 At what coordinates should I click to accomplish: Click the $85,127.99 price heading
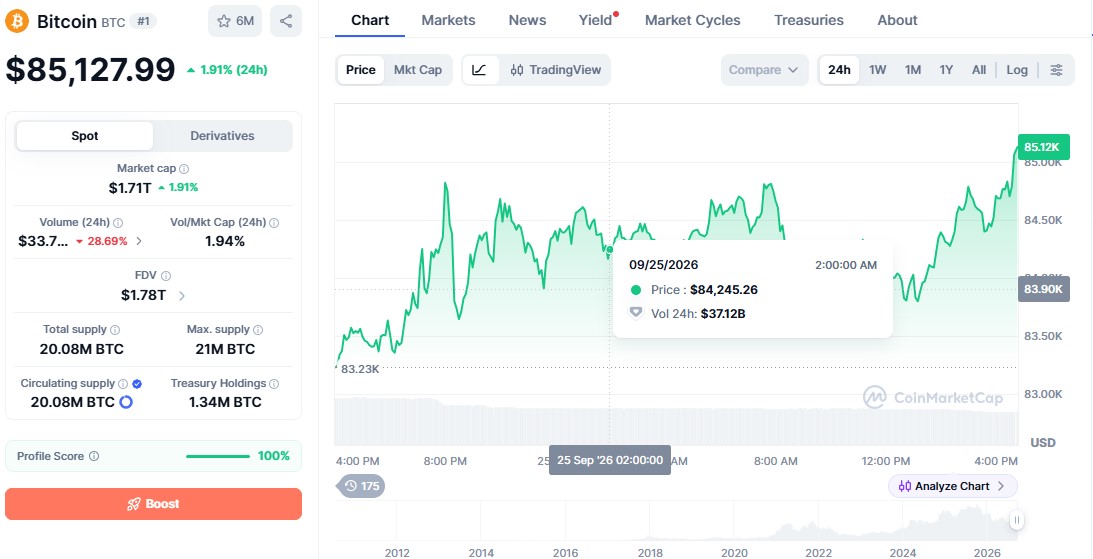[x=91, y=70]
